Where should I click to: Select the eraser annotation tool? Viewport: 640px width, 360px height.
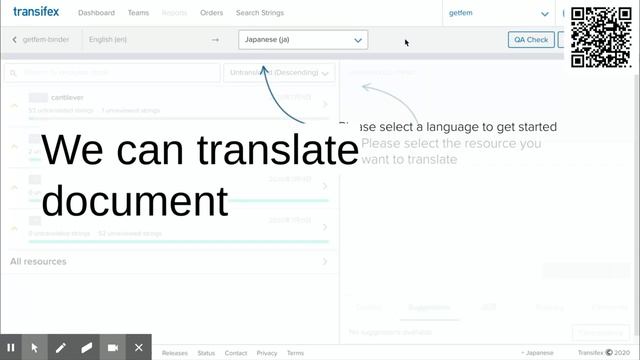pyautogui.click(x=87, y=347)
